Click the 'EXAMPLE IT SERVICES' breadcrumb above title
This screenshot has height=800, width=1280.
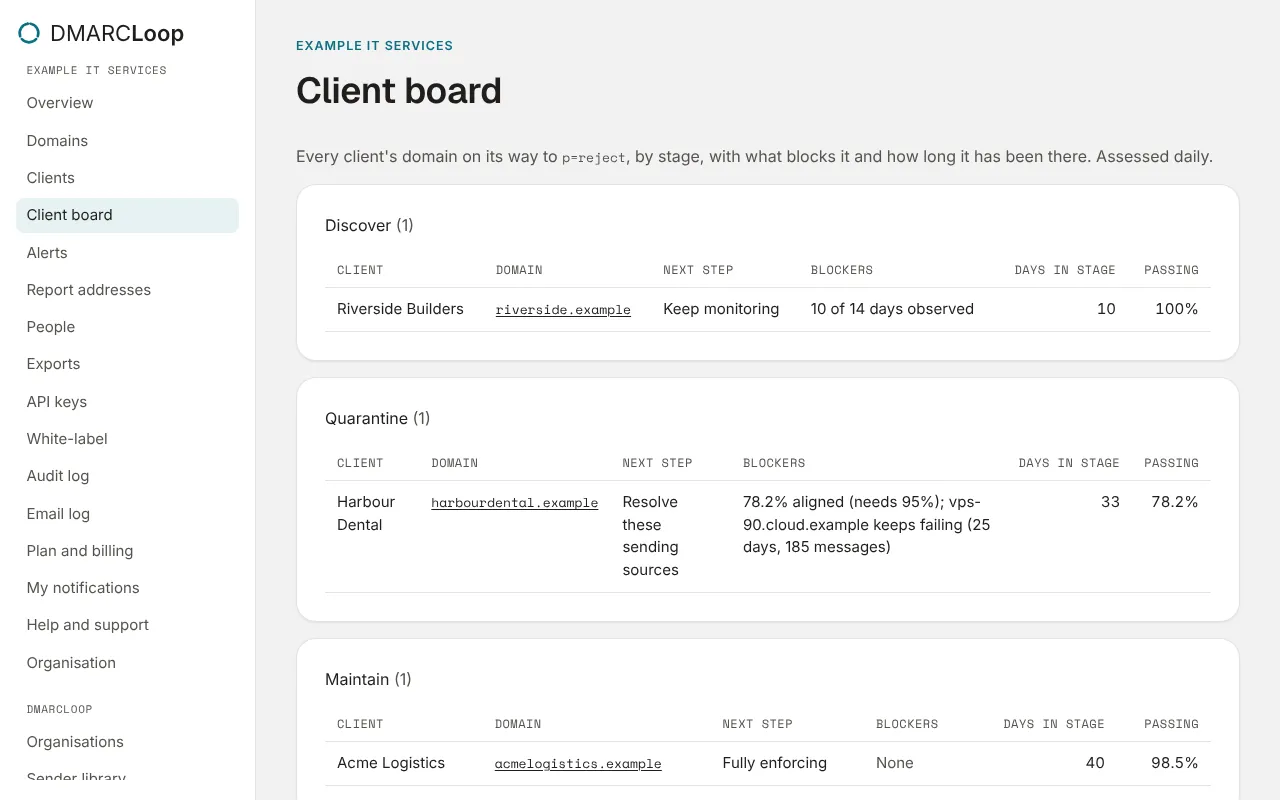coord(374,46)
